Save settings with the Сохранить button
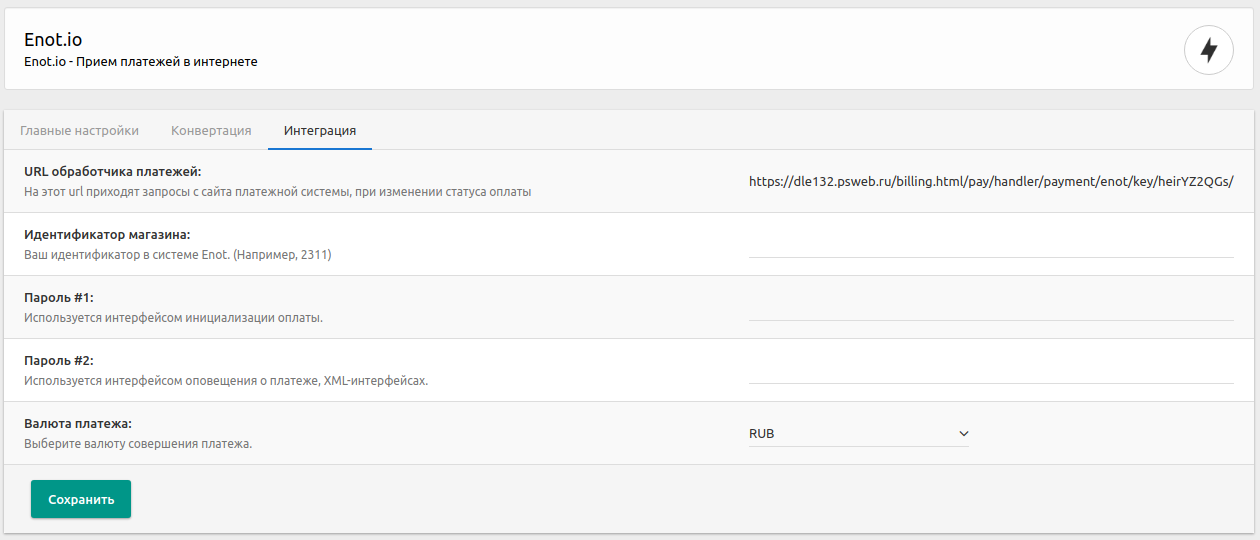 [x=81, y=499]
